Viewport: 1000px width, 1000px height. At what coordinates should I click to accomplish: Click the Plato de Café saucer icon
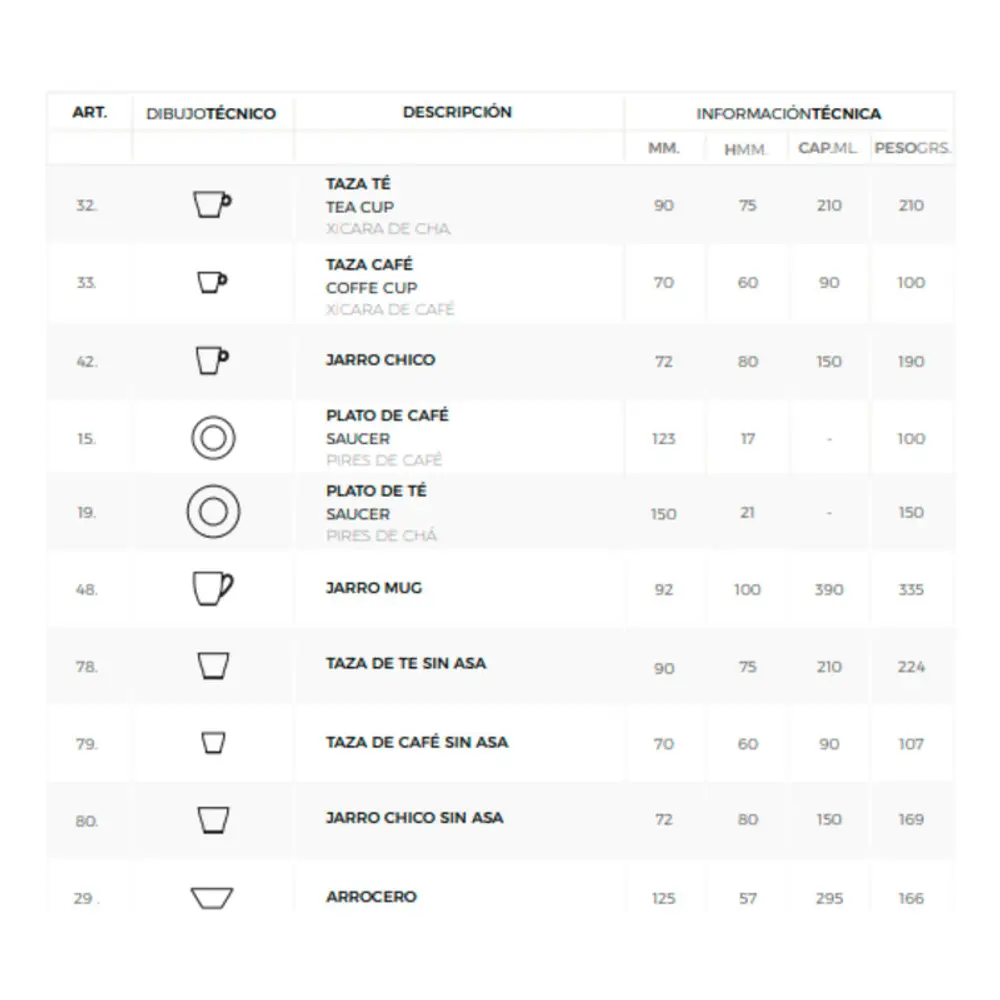pos(213,438)
